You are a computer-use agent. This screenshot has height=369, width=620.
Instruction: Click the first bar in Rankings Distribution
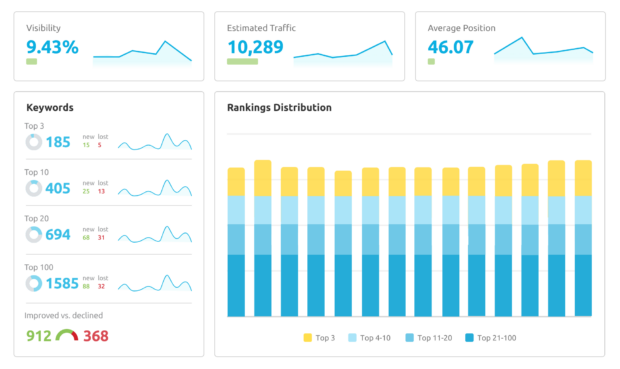pos(236,242)
